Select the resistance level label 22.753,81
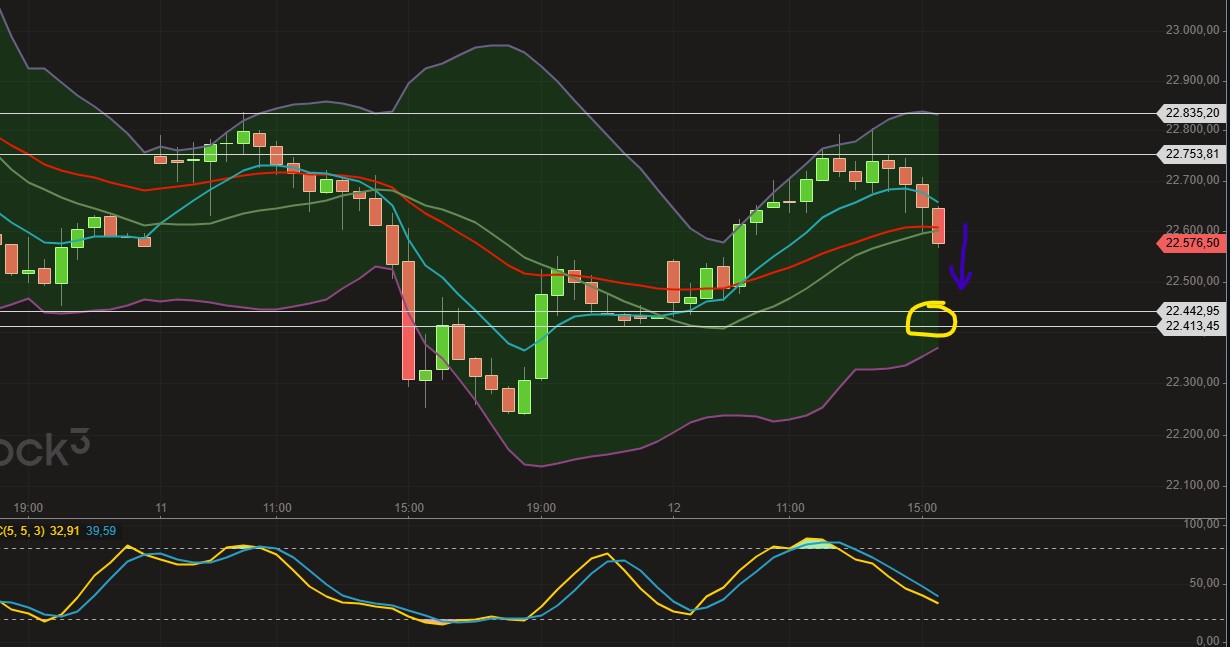The width and height of the screenshot is (1230, 647). coord(1191,154)
